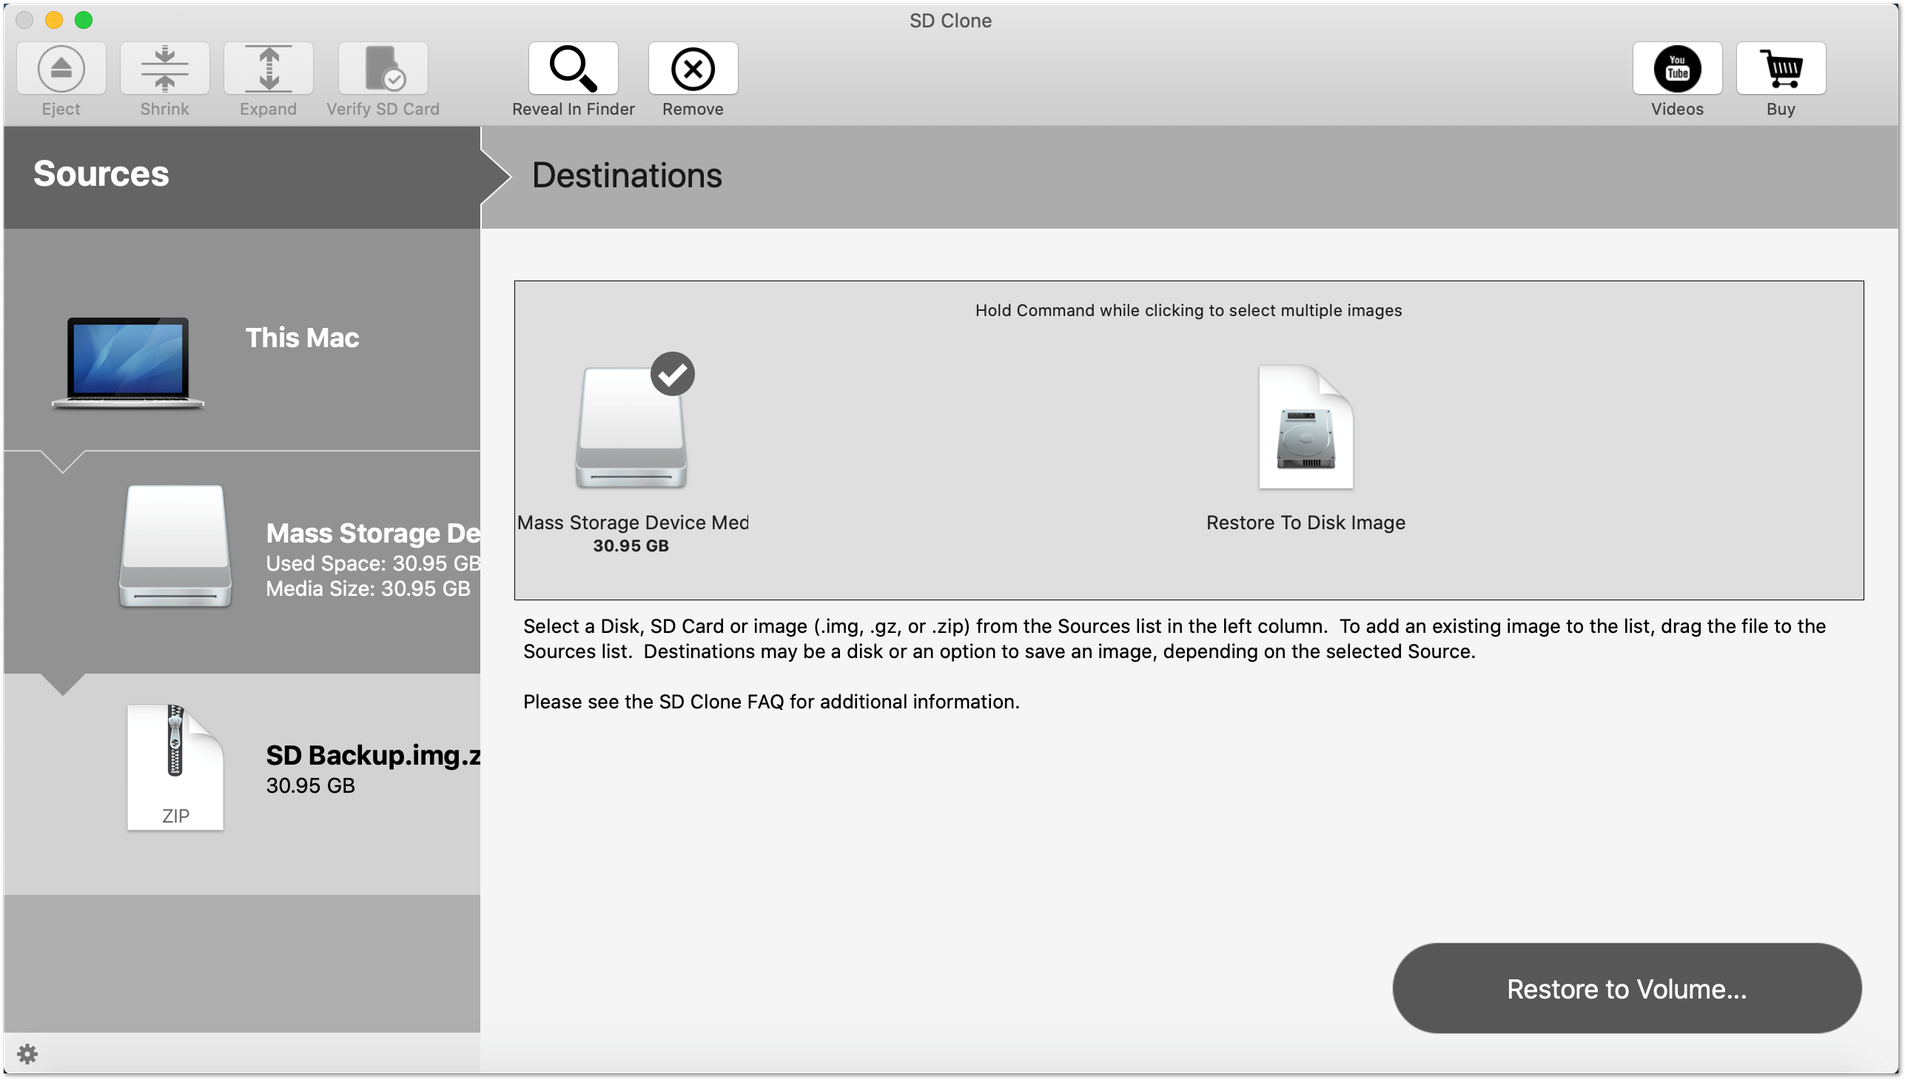Image resolution: width=1905 pixels, height=1080 pixels.
Task: Click Please see the SD Clone FAQ text
Action: (x=771, y=702)
